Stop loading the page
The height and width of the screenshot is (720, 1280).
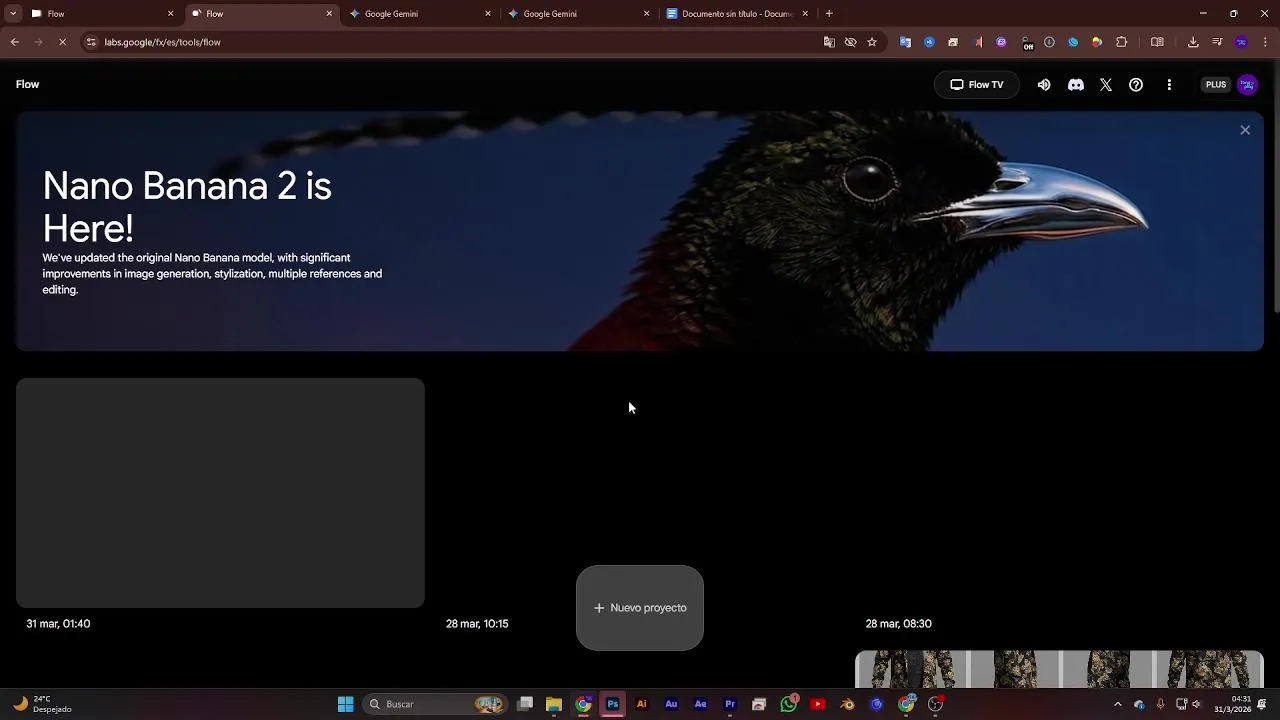pyautogui.click(x=62, y=42)
